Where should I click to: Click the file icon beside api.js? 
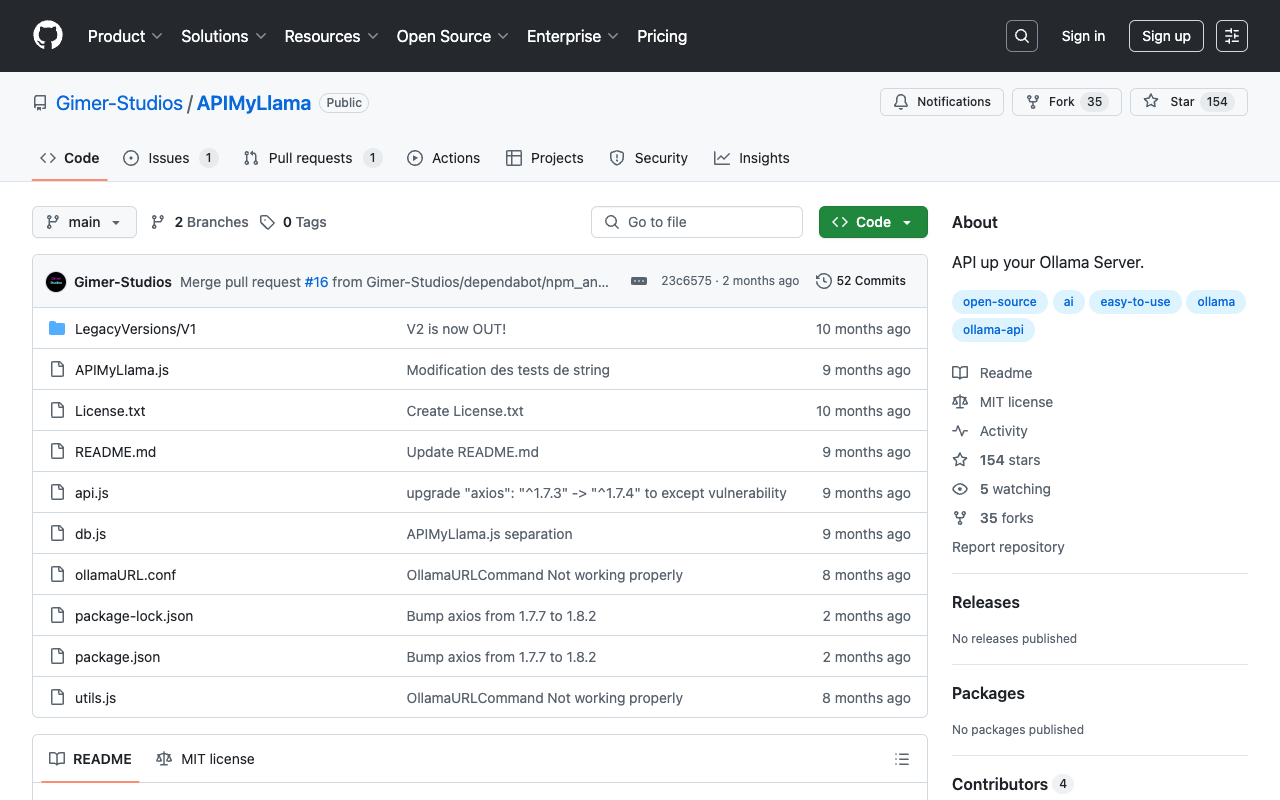pos(57,493)
